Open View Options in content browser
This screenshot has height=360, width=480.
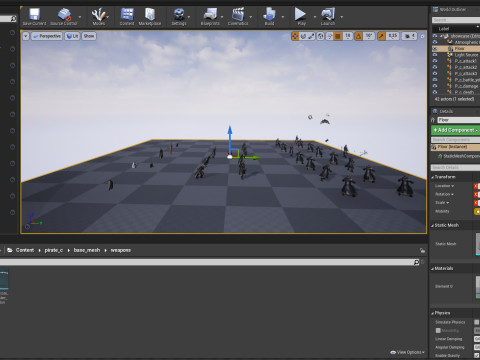[x=408, y=352]
